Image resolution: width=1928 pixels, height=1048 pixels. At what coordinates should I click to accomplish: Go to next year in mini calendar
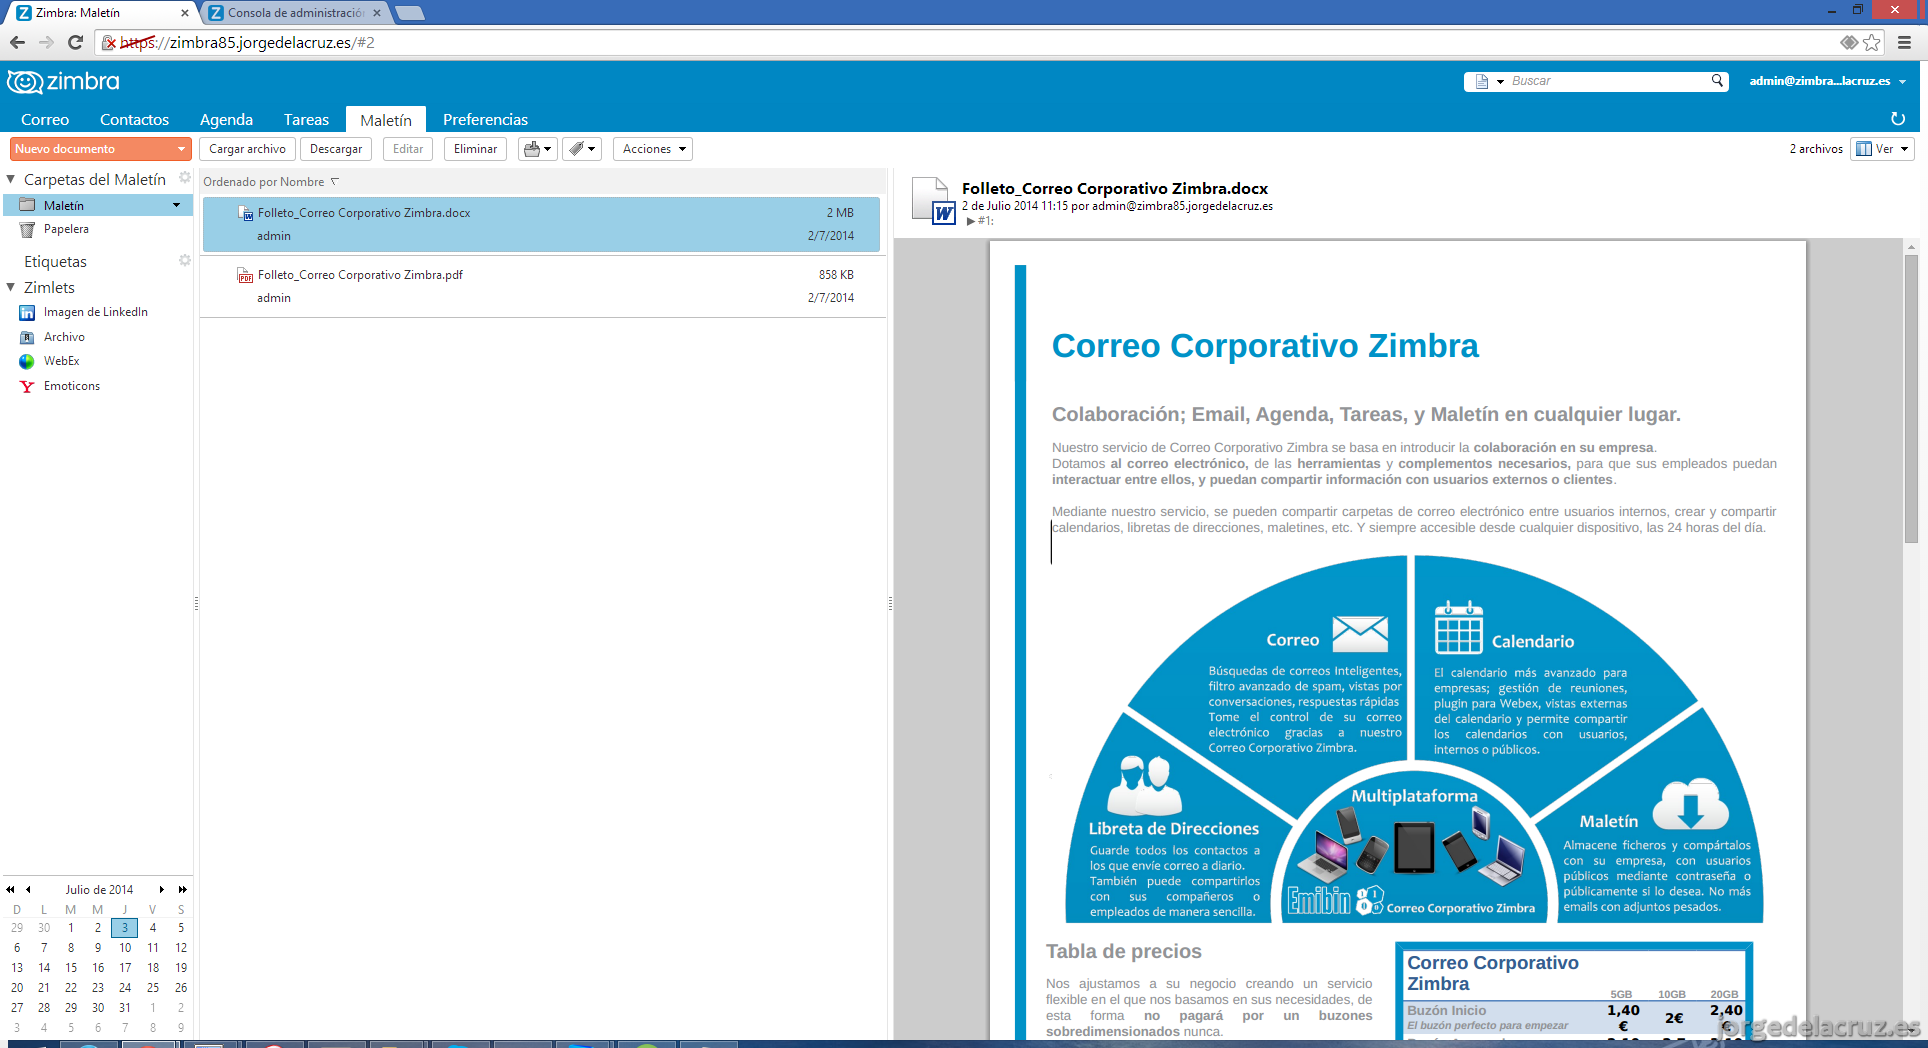point(182,889)
